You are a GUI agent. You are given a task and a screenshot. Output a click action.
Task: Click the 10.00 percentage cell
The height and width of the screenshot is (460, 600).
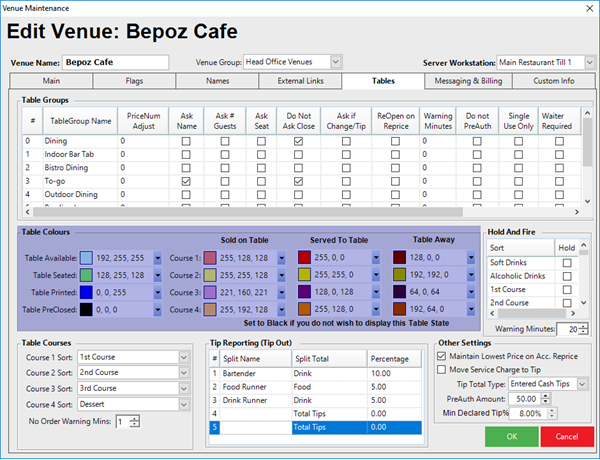(394, 374)
